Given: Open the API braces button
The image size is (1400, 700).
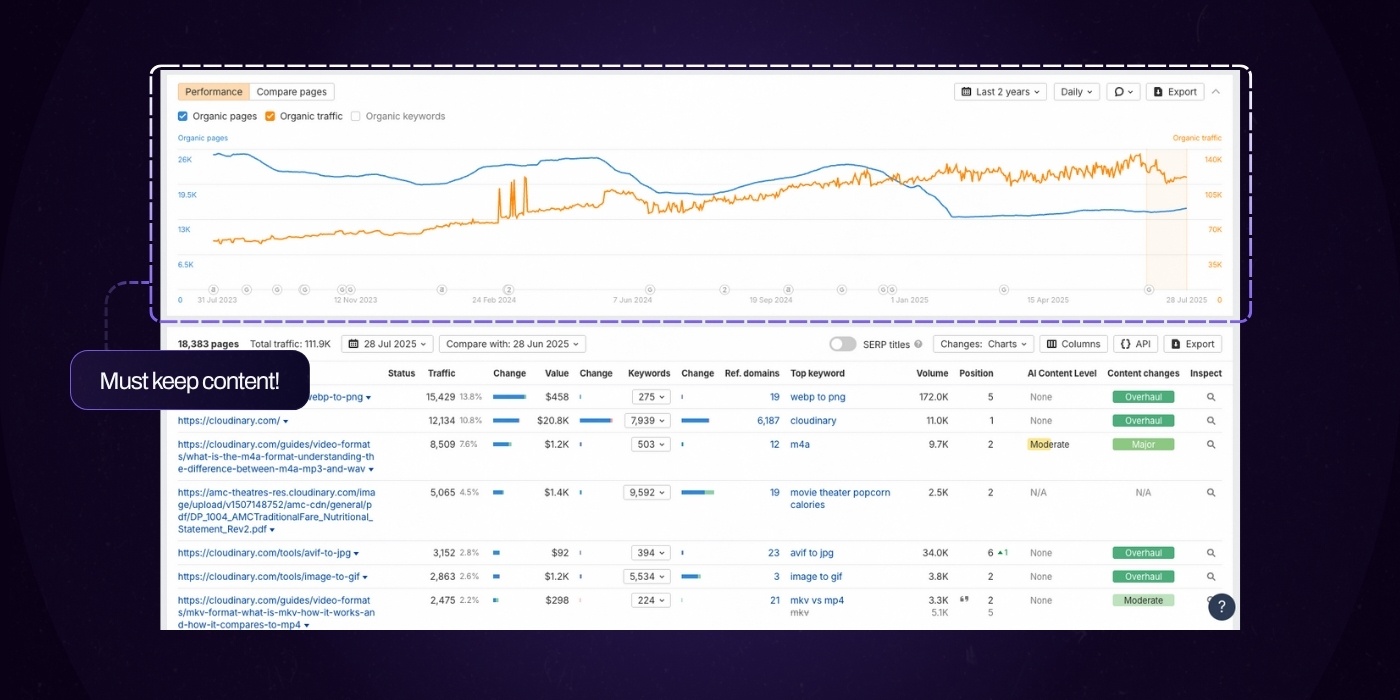Looking at the screenshot, I should click(1135, 344).
